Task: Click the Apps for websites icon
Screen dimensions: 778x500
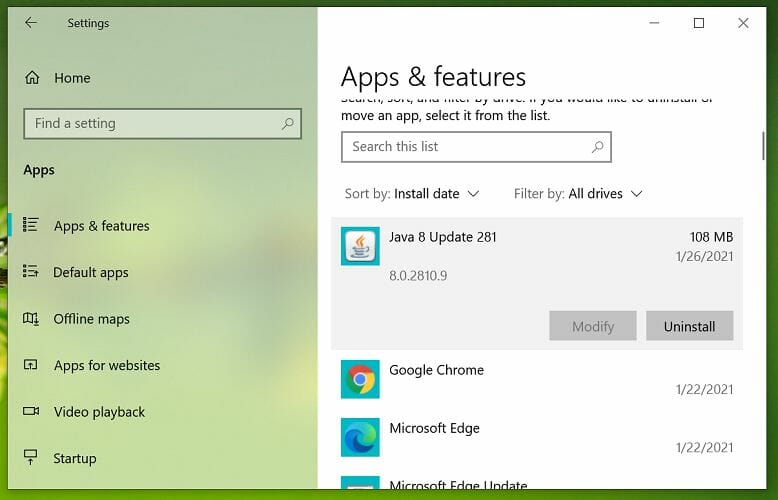Action: (x=31, y=365)
